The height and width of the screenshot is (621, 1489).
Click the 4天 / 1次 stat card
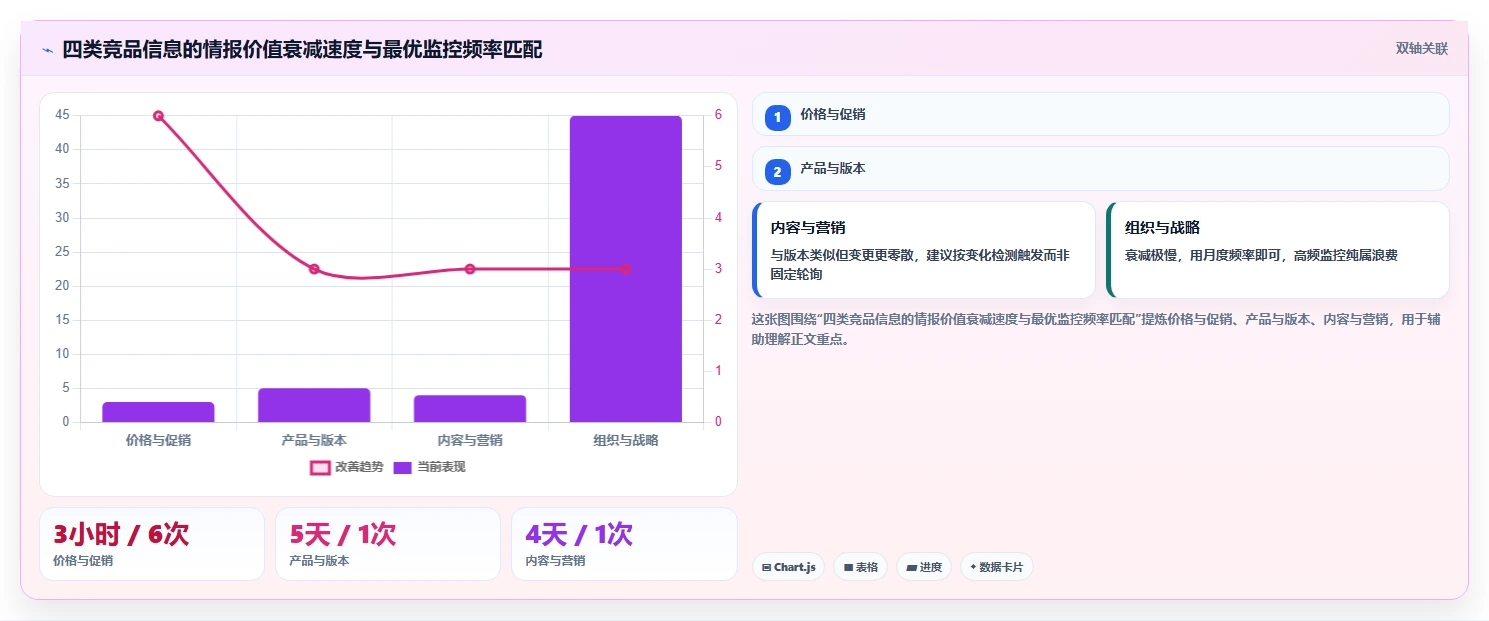coord(624,544)
